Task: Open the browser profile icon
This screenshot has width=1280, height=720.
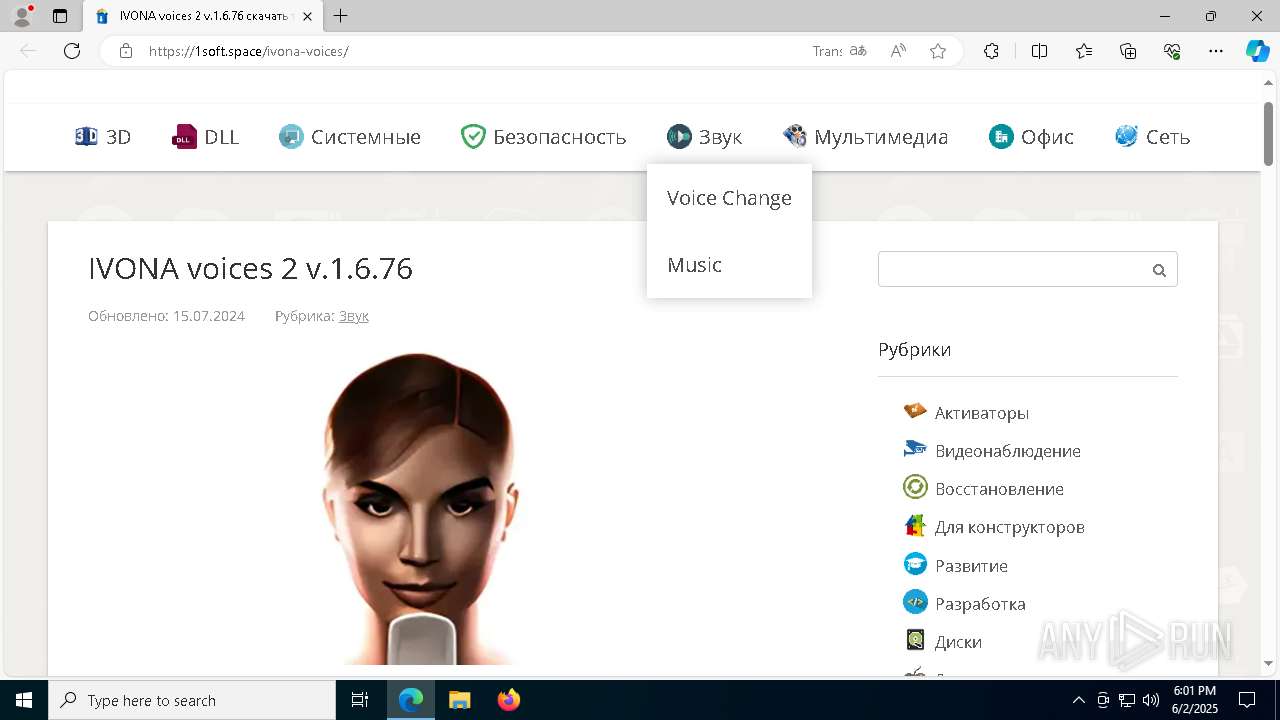Action: click(x=21, y=16)
